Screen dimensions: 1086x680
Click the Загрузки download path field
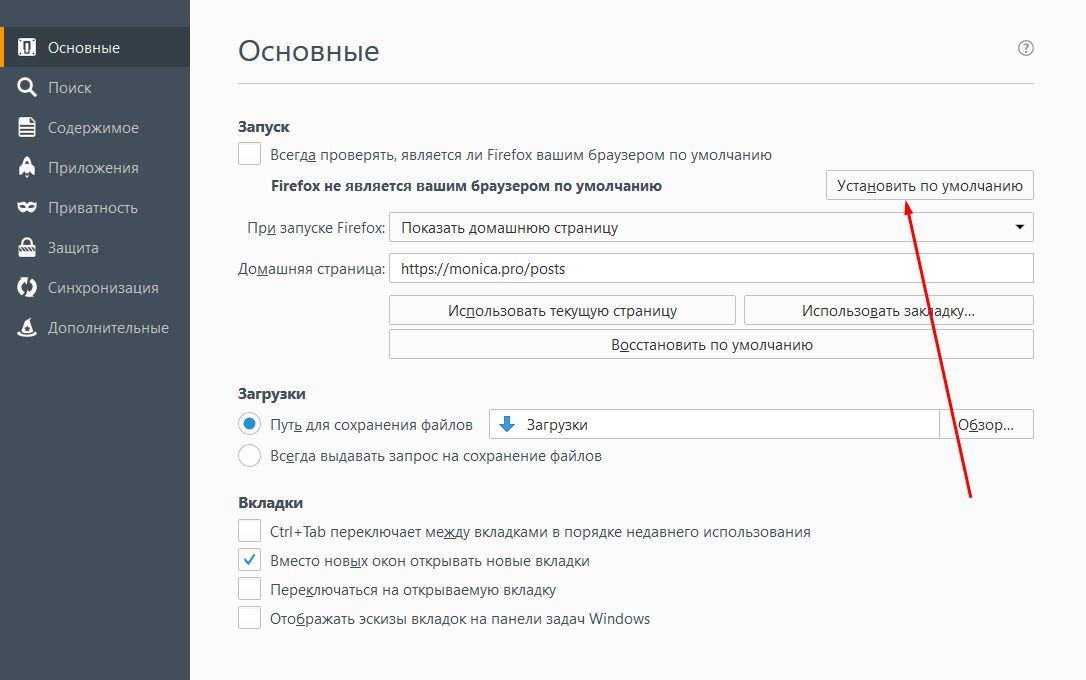click(x=714, y=424)
